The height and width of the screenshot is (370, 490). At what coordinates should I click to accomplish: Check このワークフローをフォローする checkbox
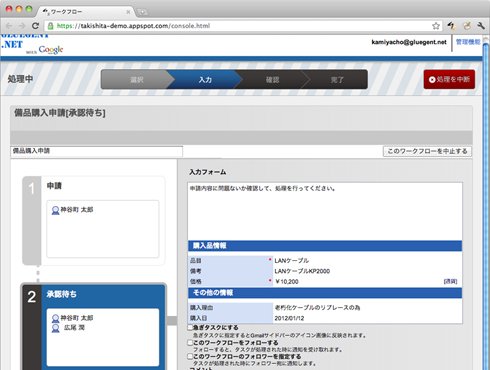[190, 342]
